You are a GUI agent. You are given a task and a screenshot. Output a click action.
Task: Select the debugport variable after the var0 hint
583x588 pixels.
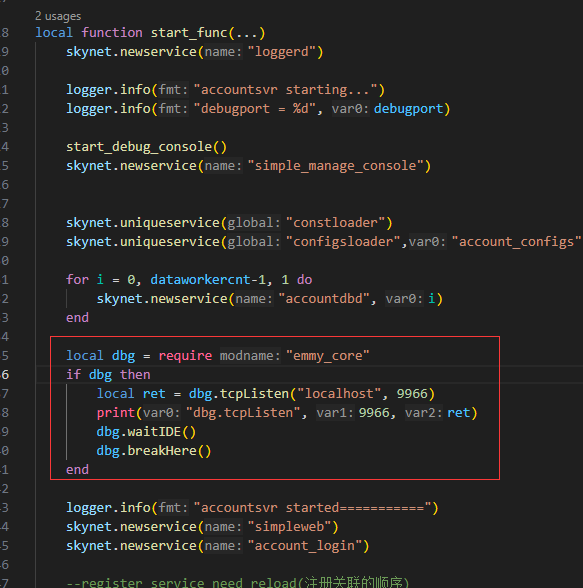click(408, 109)
